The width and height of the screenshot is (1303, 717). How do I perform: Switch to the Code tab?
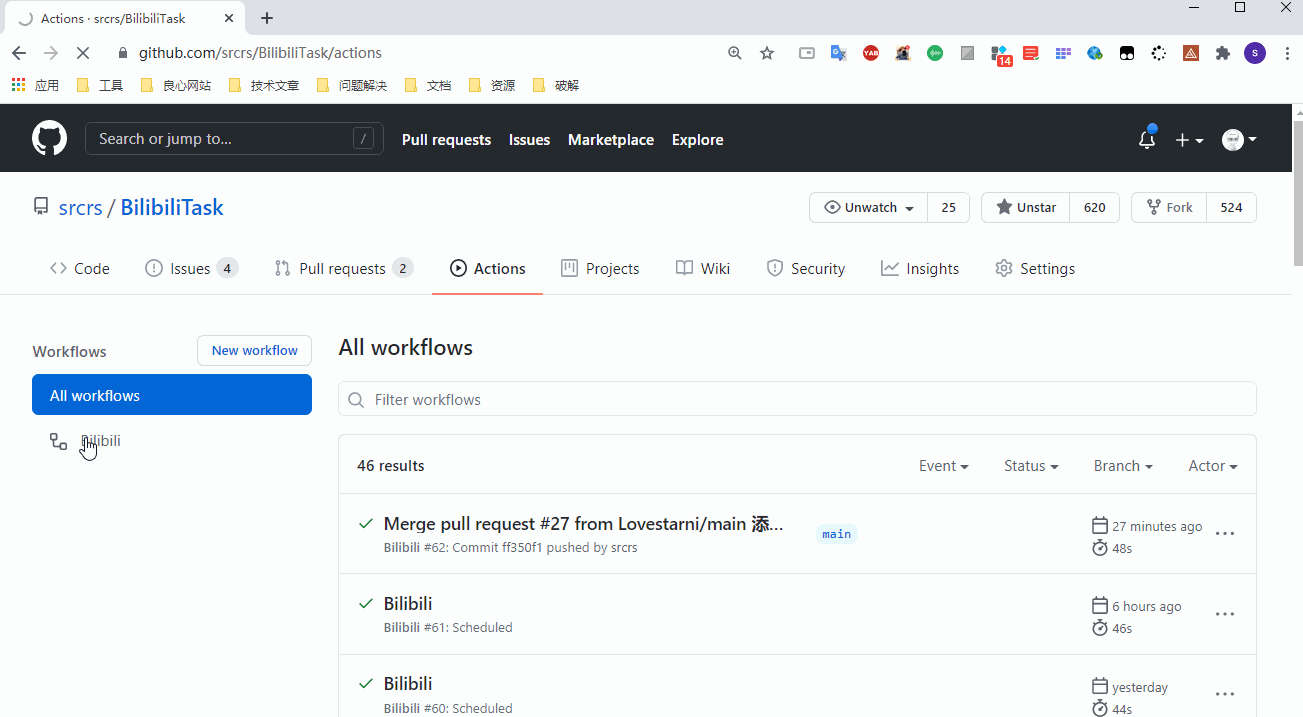(x=80, y=268)
